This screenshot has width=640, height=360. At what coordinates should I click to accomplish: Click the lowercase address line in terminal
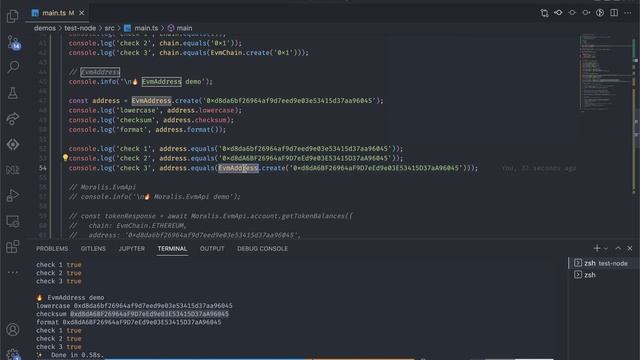134,306
